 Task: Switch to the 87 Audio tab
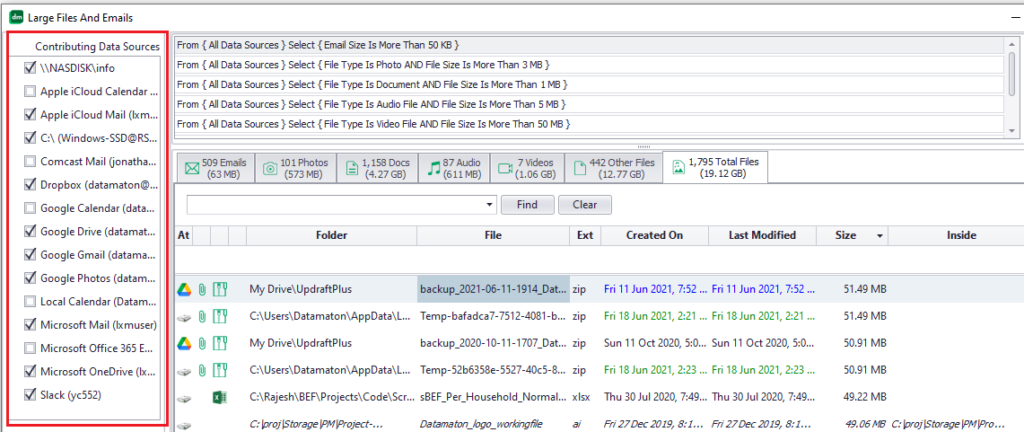click(x=454, y=168)
